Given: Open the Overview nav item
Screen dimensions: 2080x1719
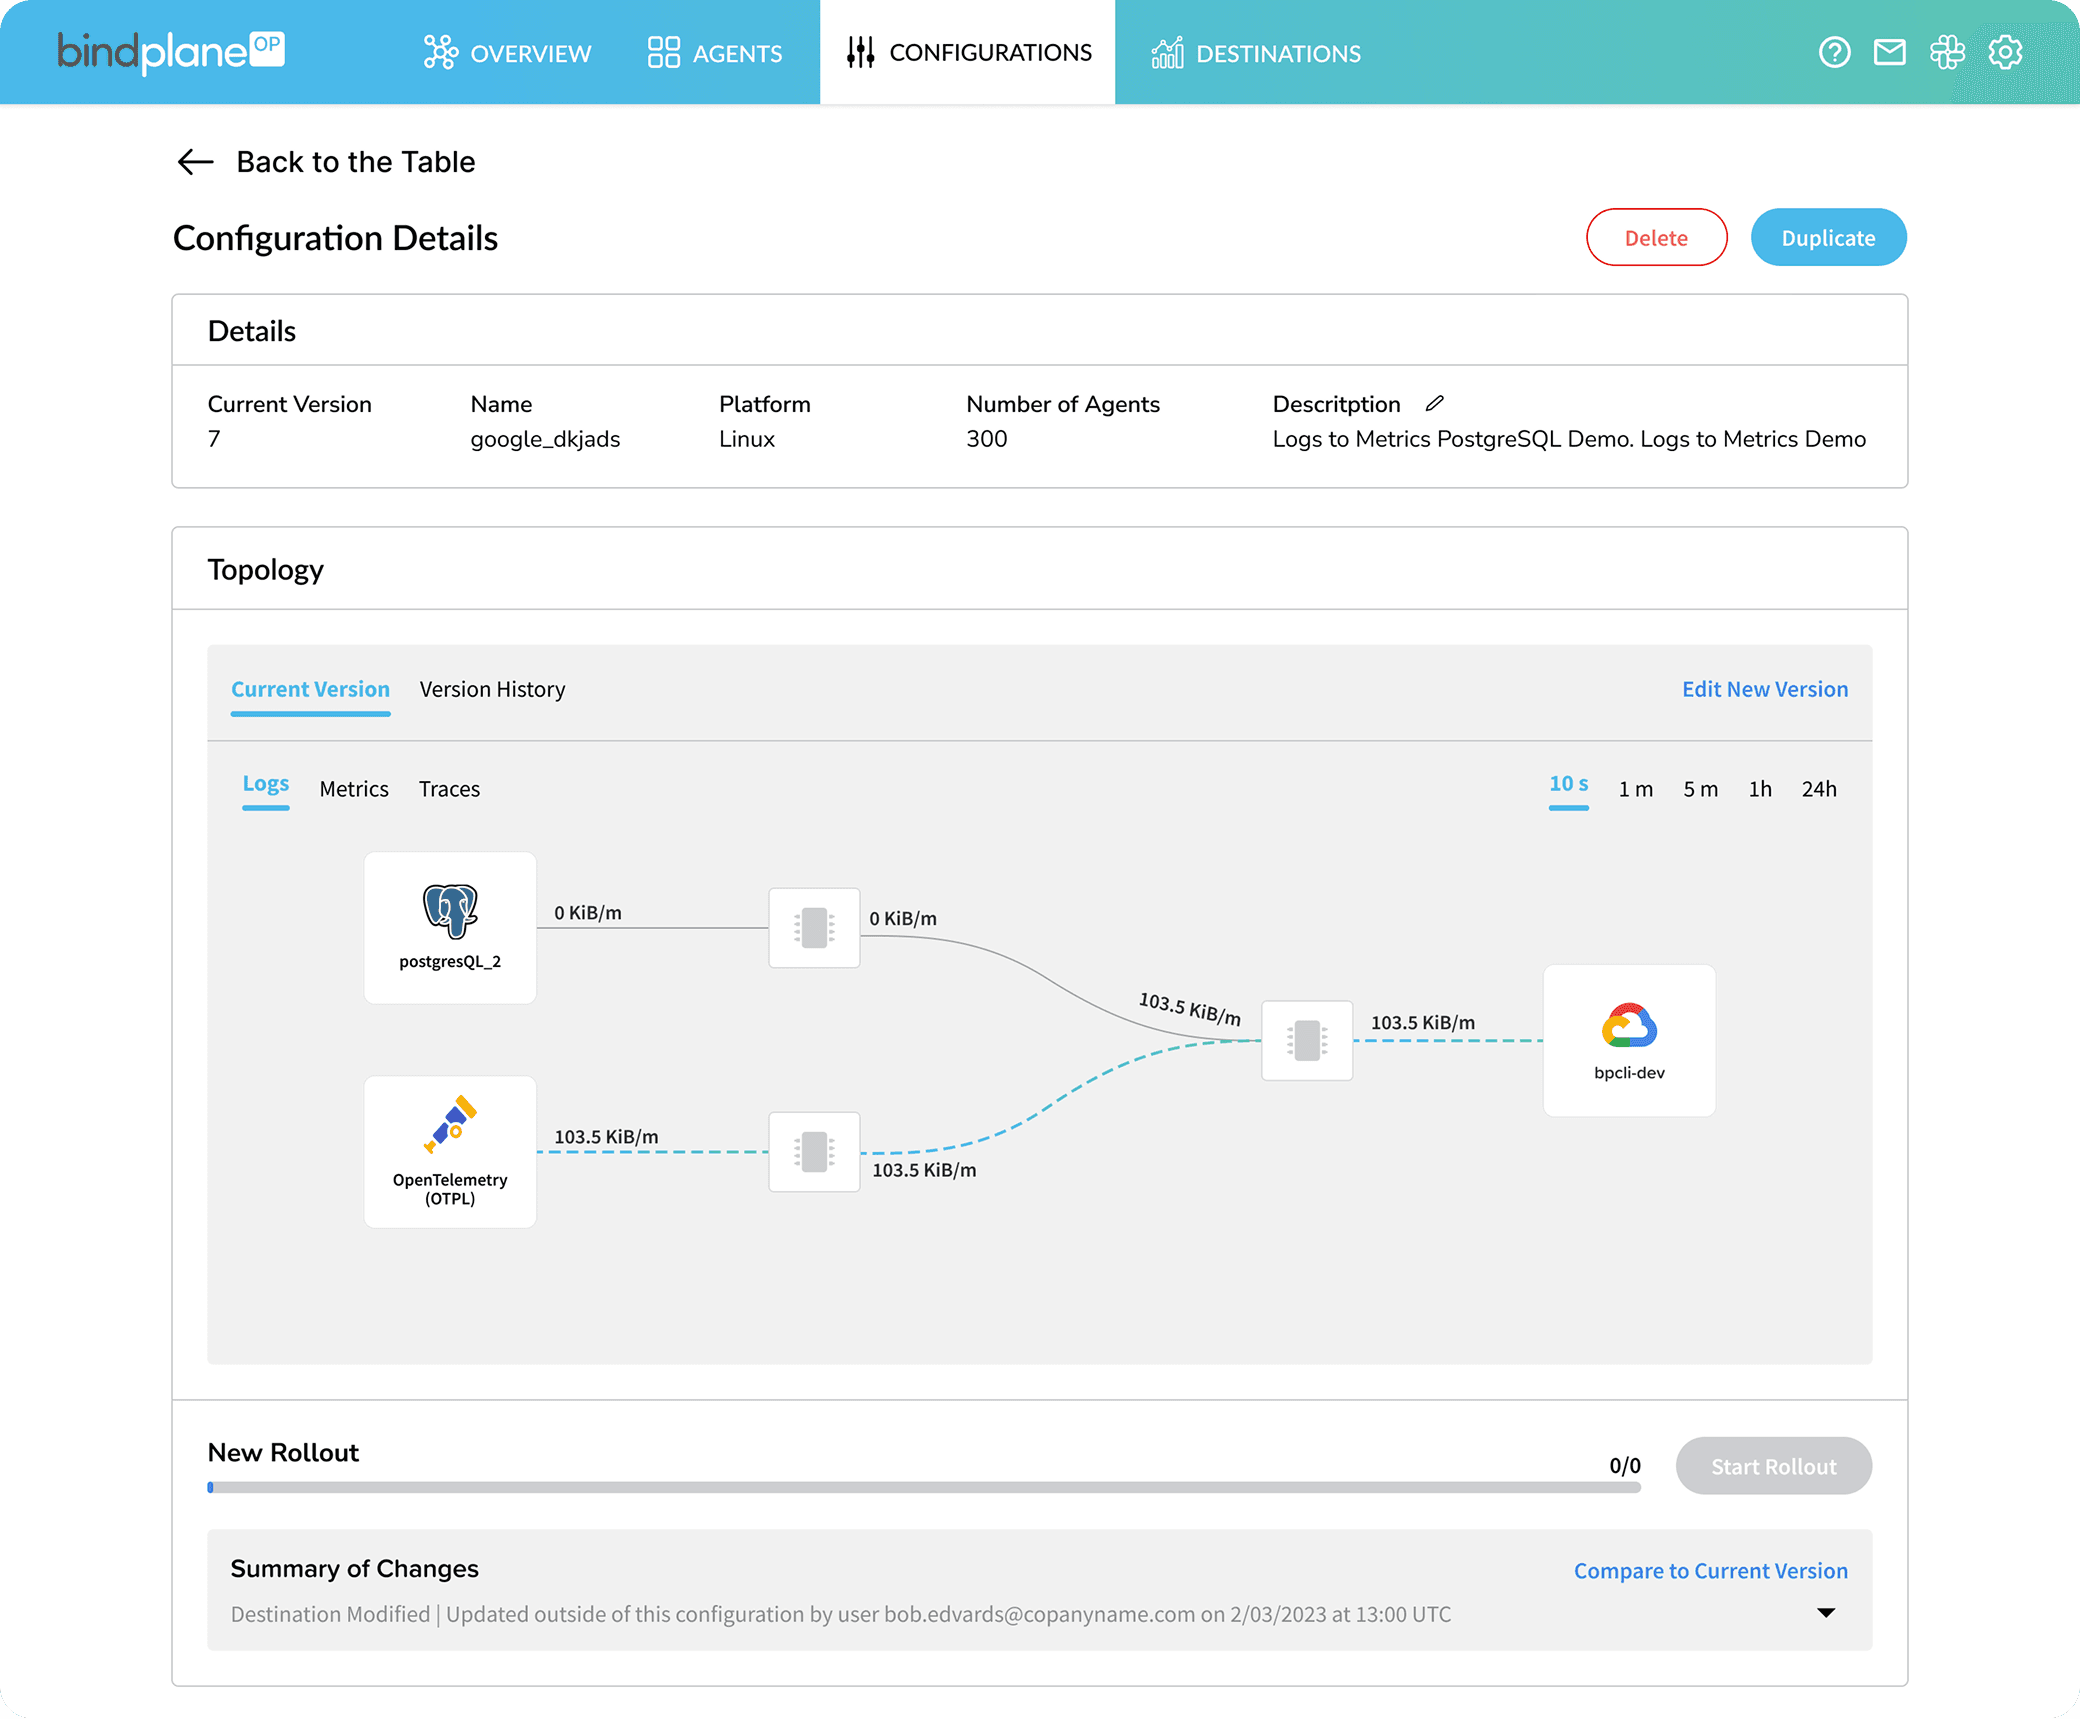Looking at the screenshot, I should pyautogui.click(x=507, y=53).
